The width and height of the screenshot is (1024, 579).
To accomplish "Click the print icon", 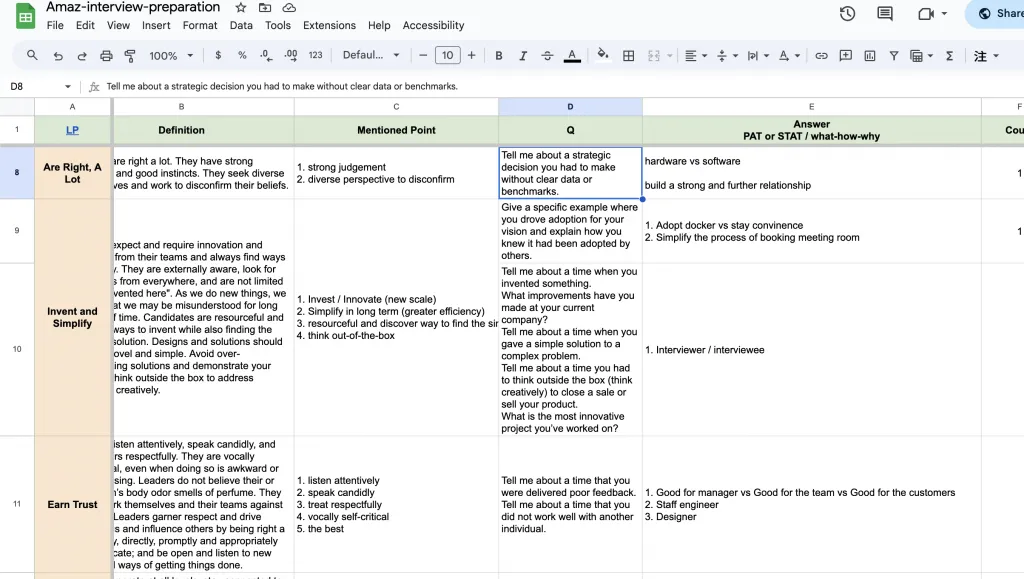I will point(105,56).
